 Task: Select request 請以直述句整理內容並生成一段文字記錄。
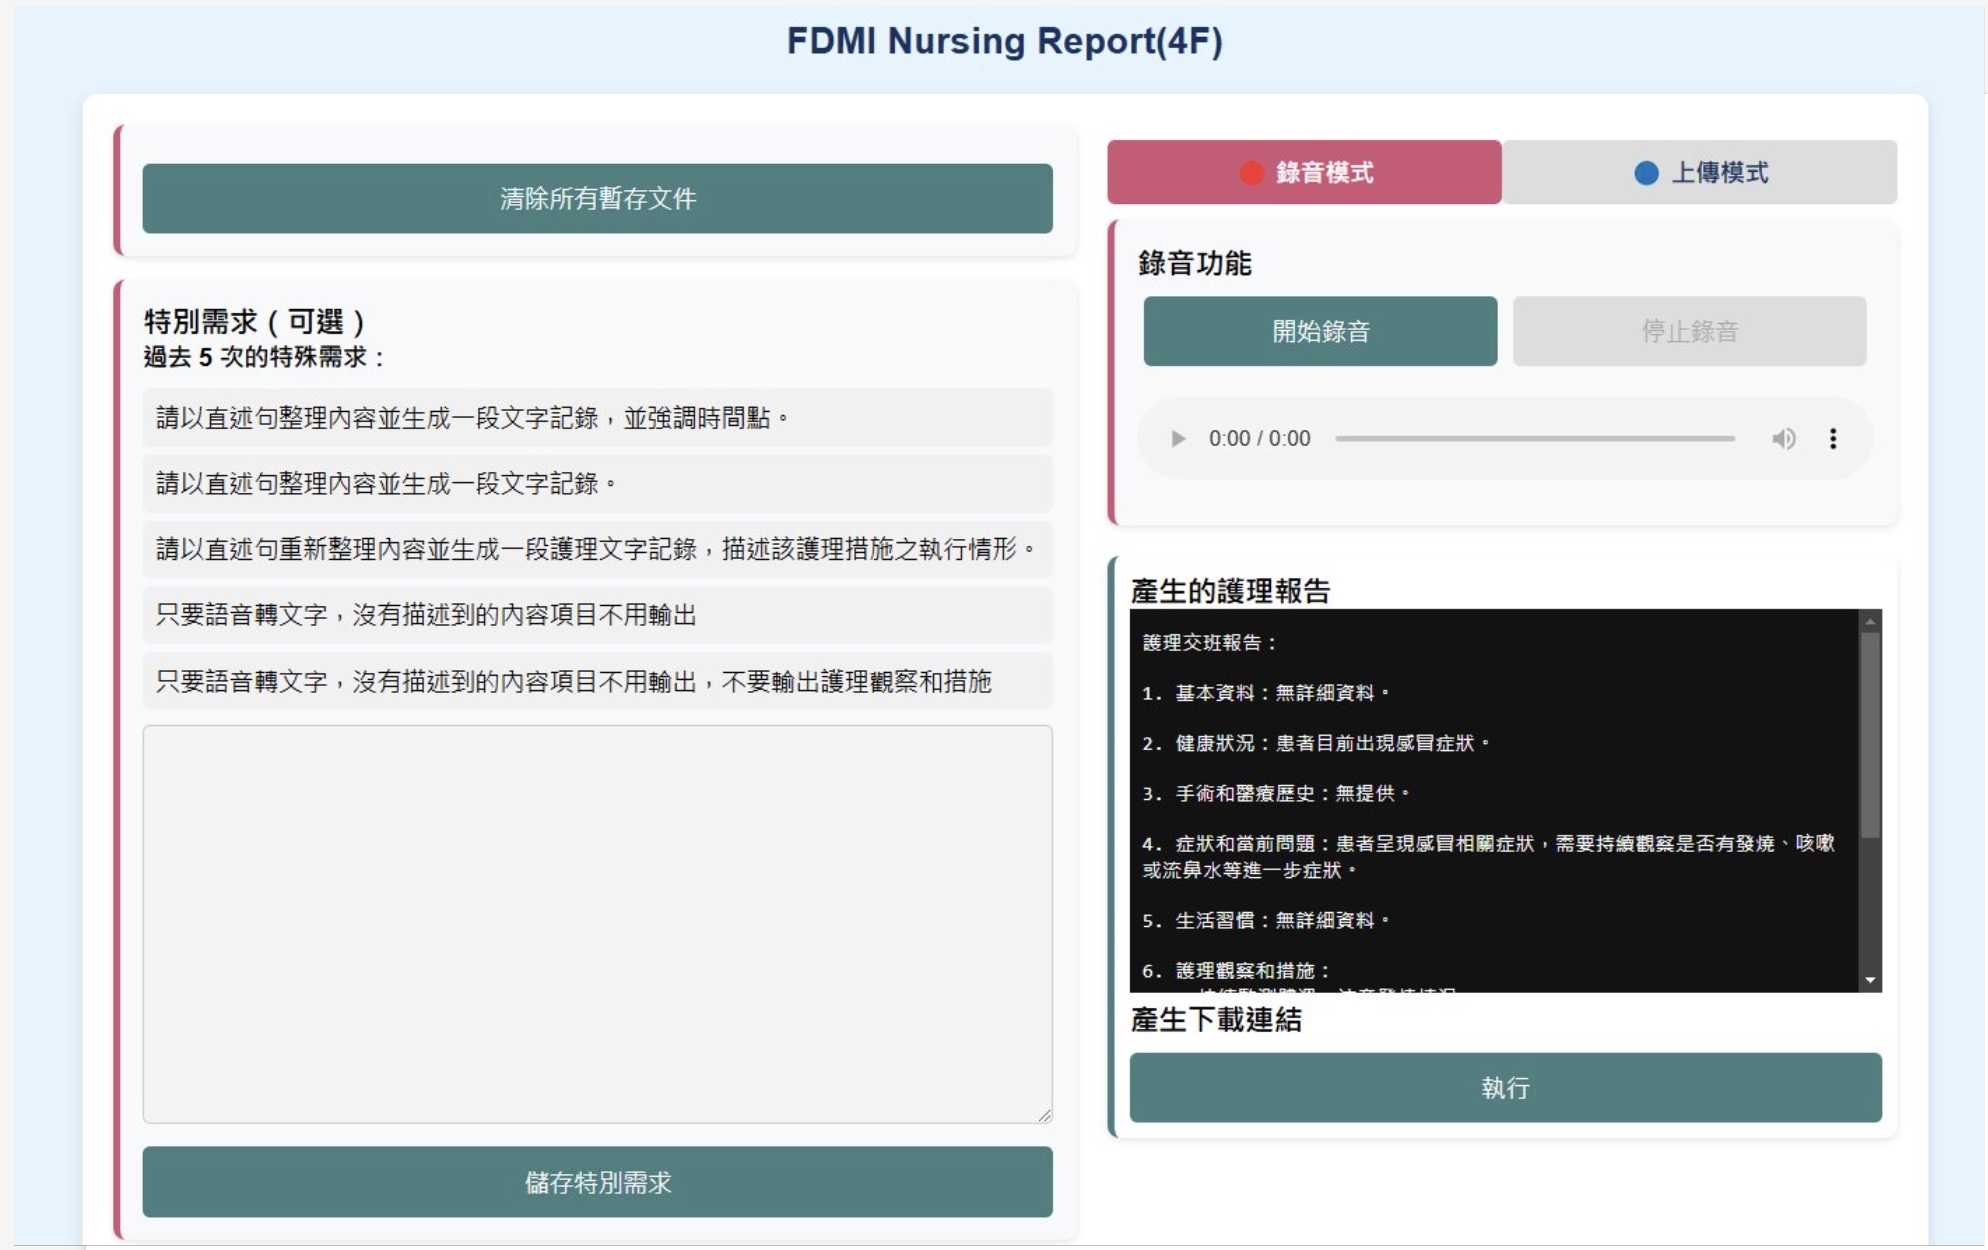[597, 484]
